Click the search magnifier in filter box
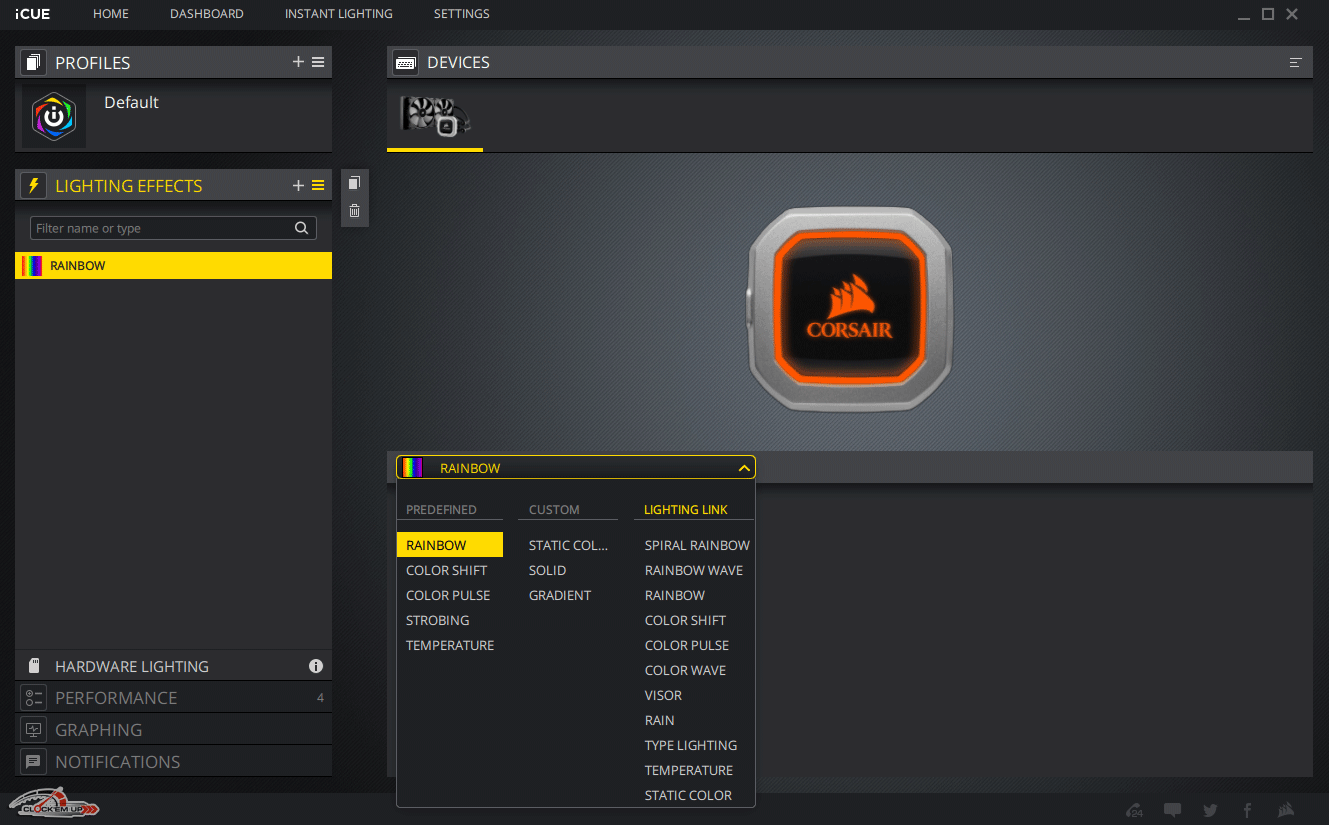The width and height of the screenshot is (1329, 825). [x=301, y=228]
